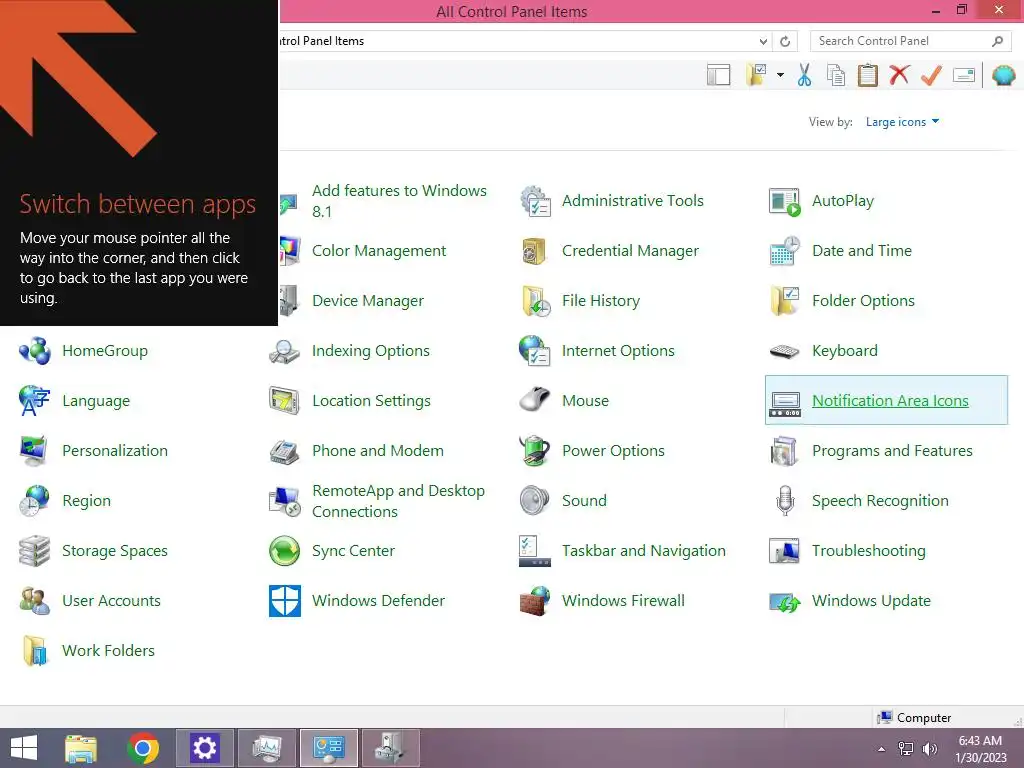
Task: Click the rename toolbar icon
Action: pos(964,75)
